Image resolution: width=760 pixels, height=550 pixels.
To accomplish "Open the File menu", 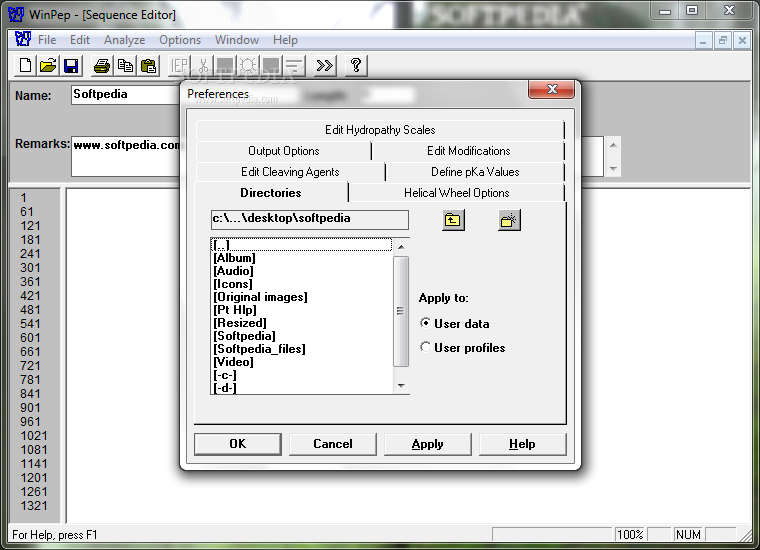I will pyautogui.click(x=47, y=40).
